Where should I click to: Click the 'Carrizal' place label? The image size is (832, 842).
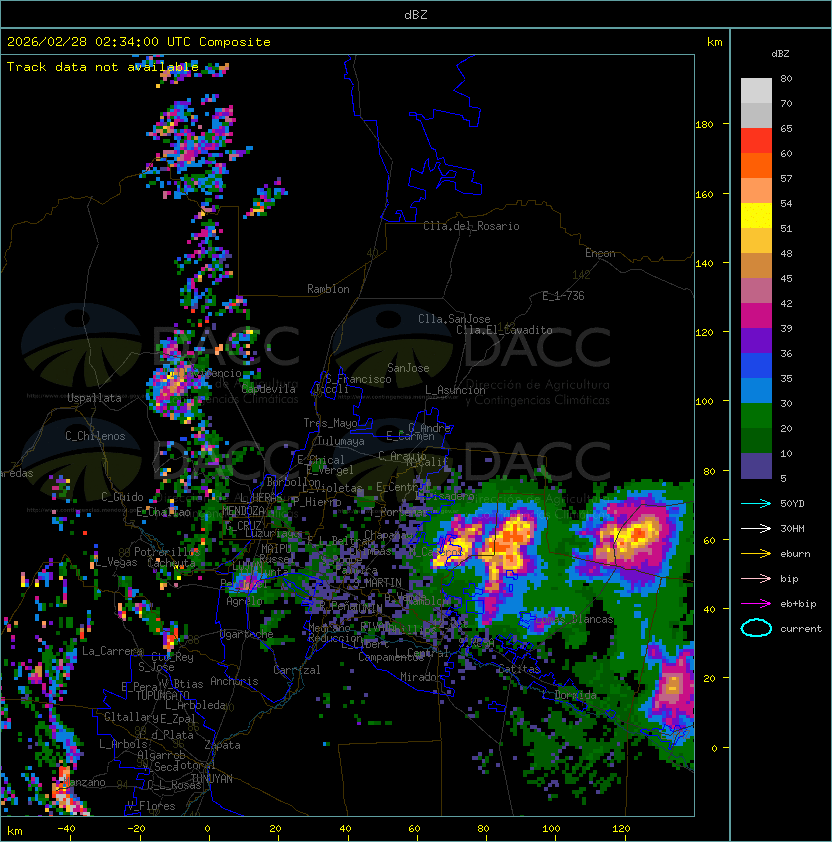tap(297, 670)
